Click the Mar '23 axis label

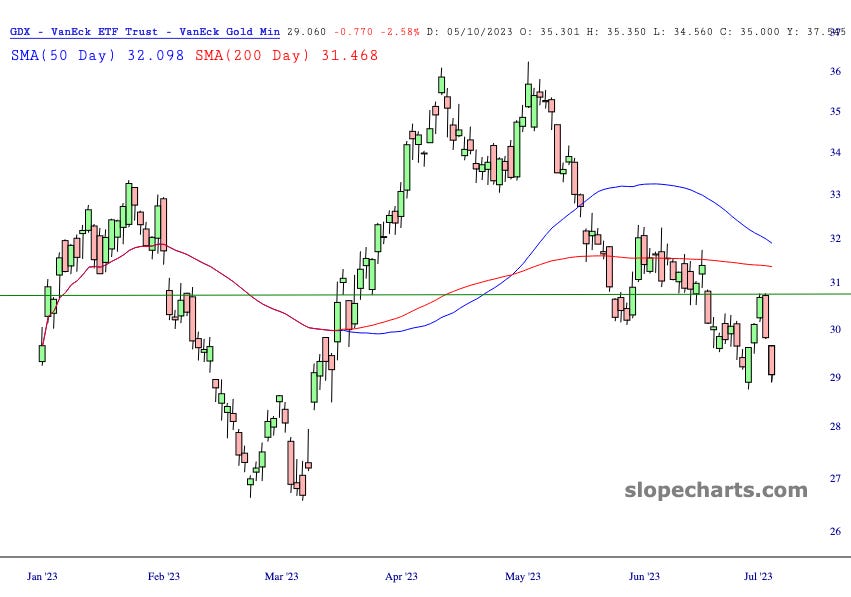(x=281, y=576)
